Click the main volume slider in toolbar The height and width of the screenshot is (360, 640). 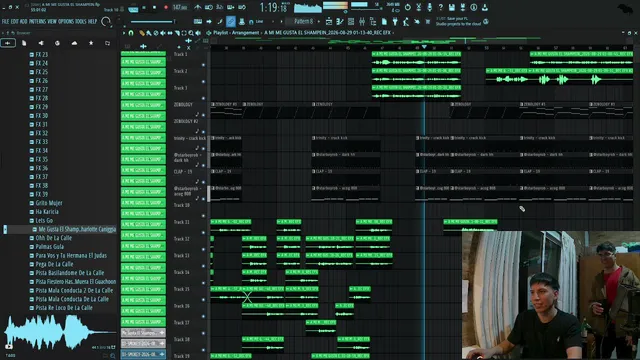[152, 22]
